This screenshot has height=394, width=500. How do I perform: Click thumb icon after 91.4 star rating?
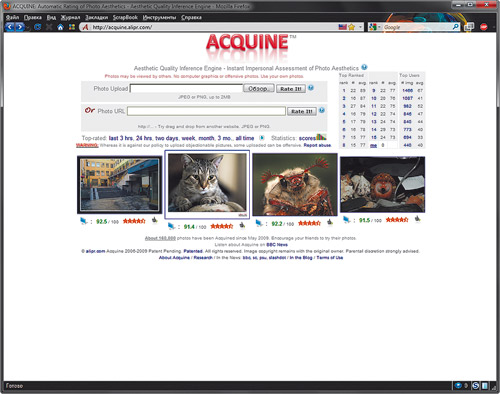point(242,226)
